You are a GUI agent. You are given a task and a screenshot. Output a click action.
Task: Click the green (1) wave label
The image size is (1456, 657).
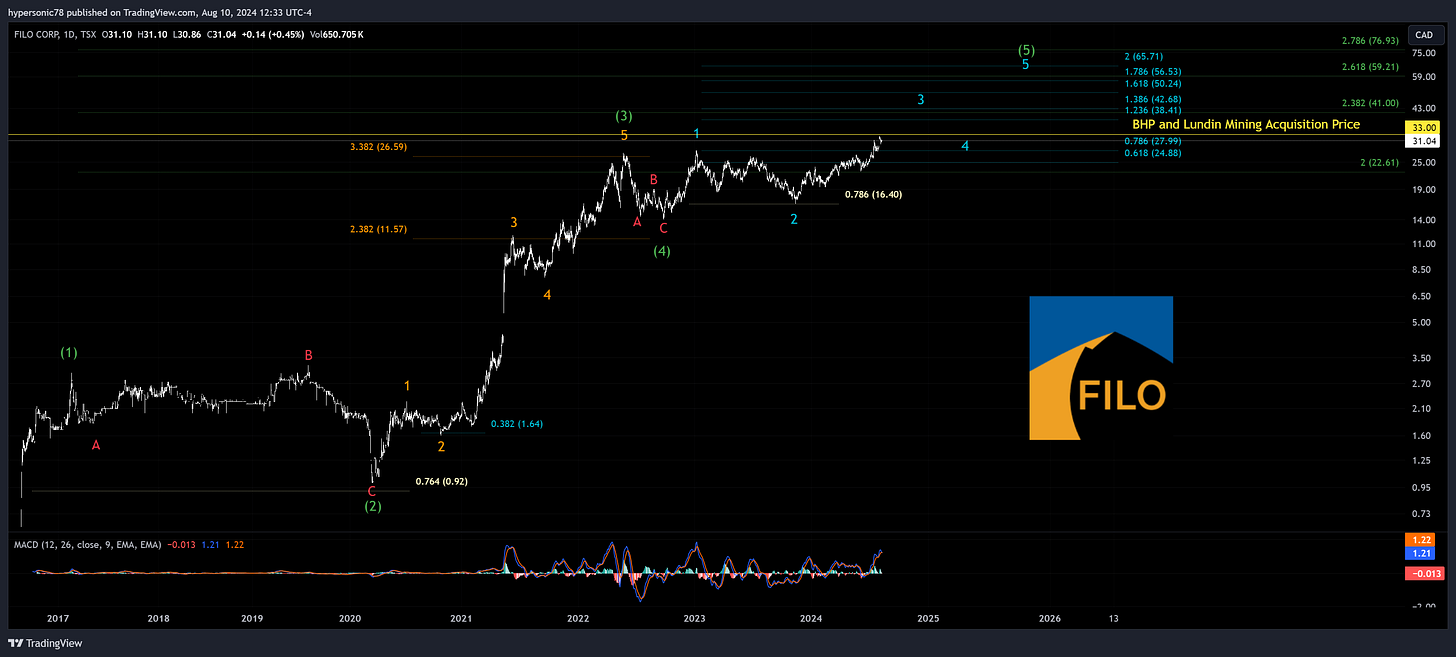click(69, 353)
